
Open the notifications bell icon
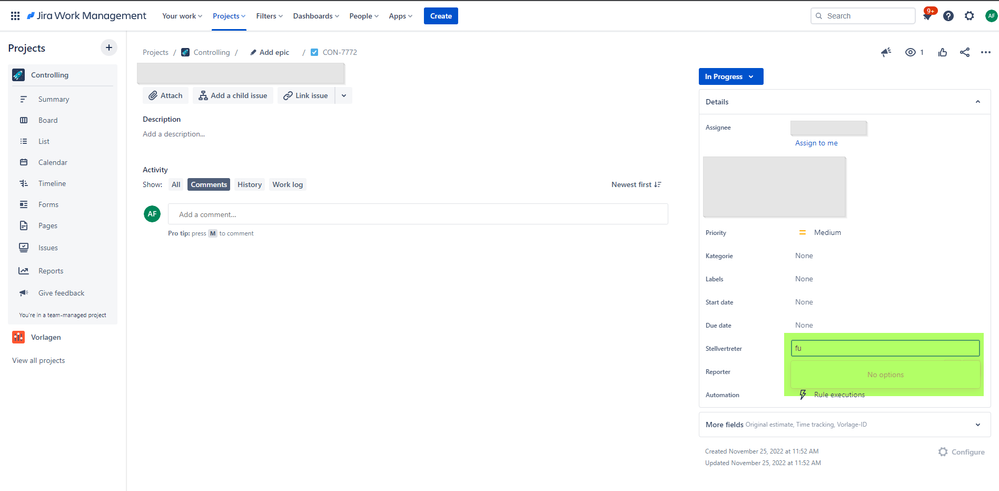coord(928,16)
